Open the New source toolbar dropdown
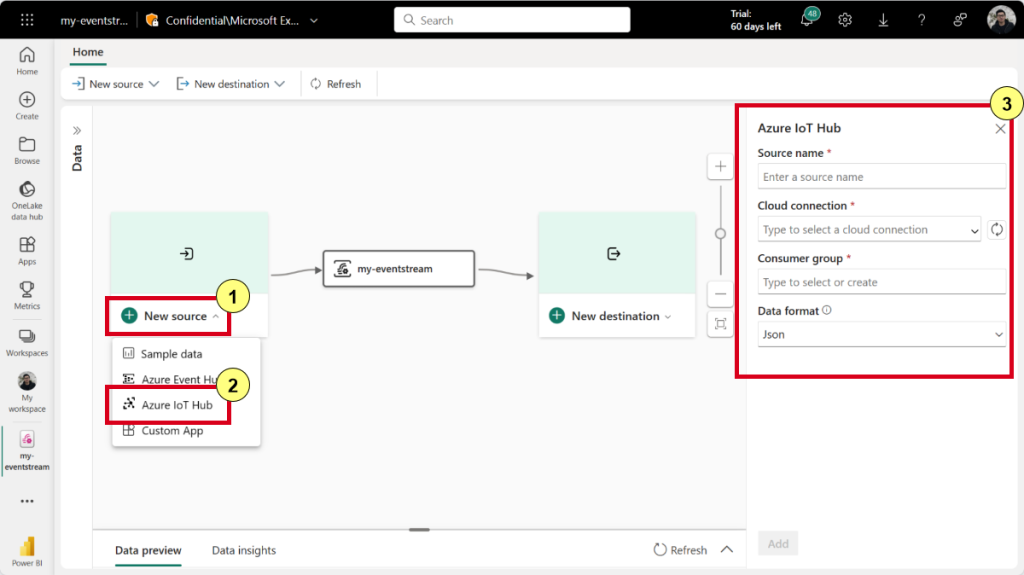The image size is (1024, 575). coord(116,84)
